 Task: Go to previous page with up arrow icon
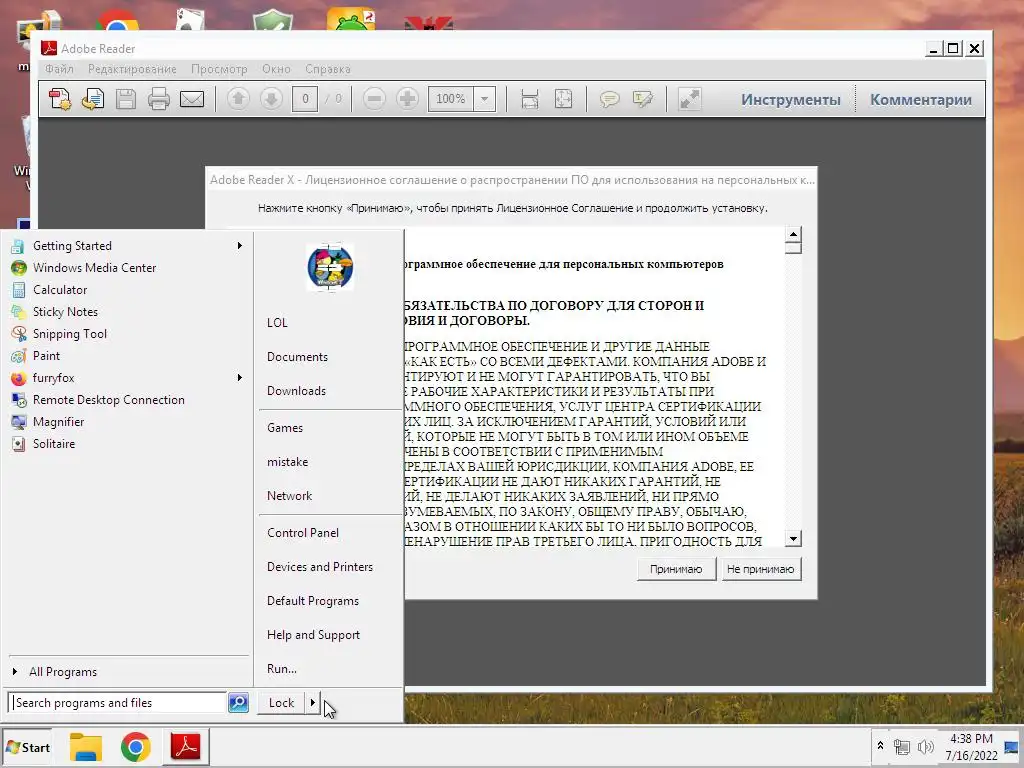[x=238, y=99]
